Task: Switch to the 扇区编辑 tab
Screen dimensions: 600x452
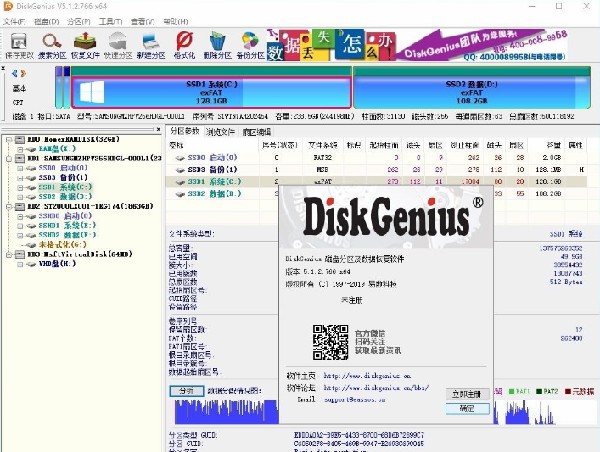Action: (257, 132)
